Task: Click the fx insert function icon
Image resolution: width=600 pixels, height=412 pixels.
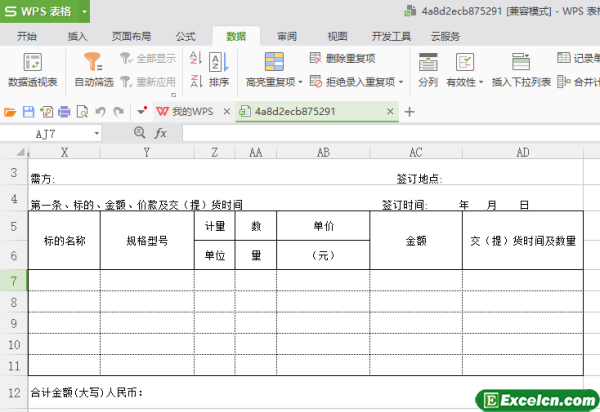Action: (160, 132)
